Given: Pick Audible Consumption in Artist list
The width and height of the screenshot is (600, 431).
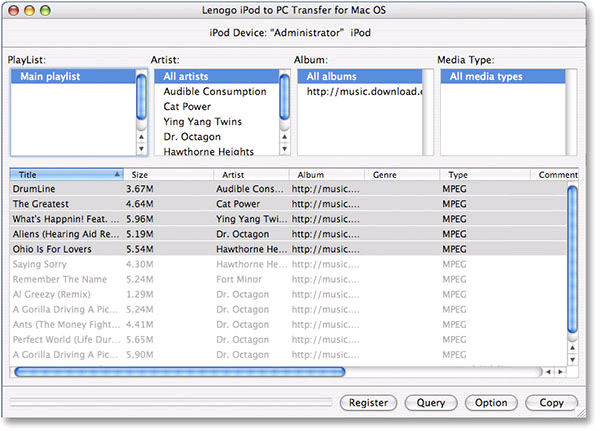Looking at the screenshot, I should click(215, 92).
